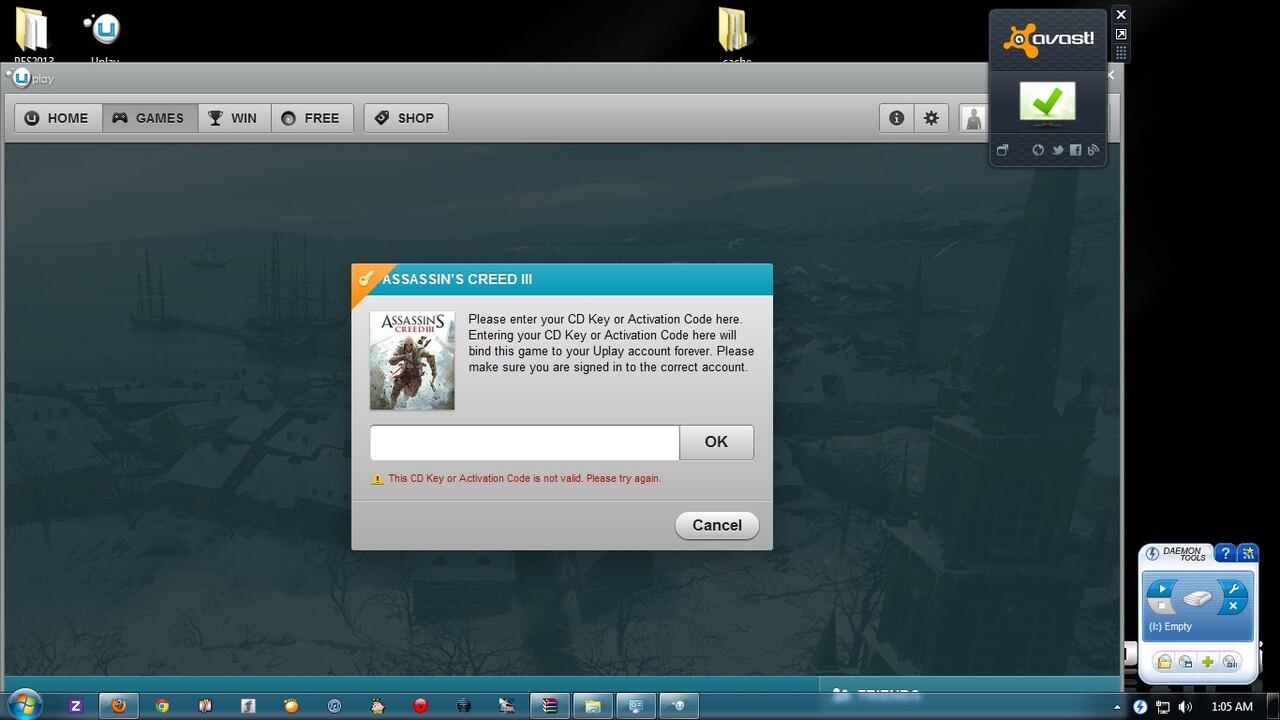Click the 'This CD Key or Activation Code is not valid' message
This screenshot has height=720, width=1280.
coord(524,478)
